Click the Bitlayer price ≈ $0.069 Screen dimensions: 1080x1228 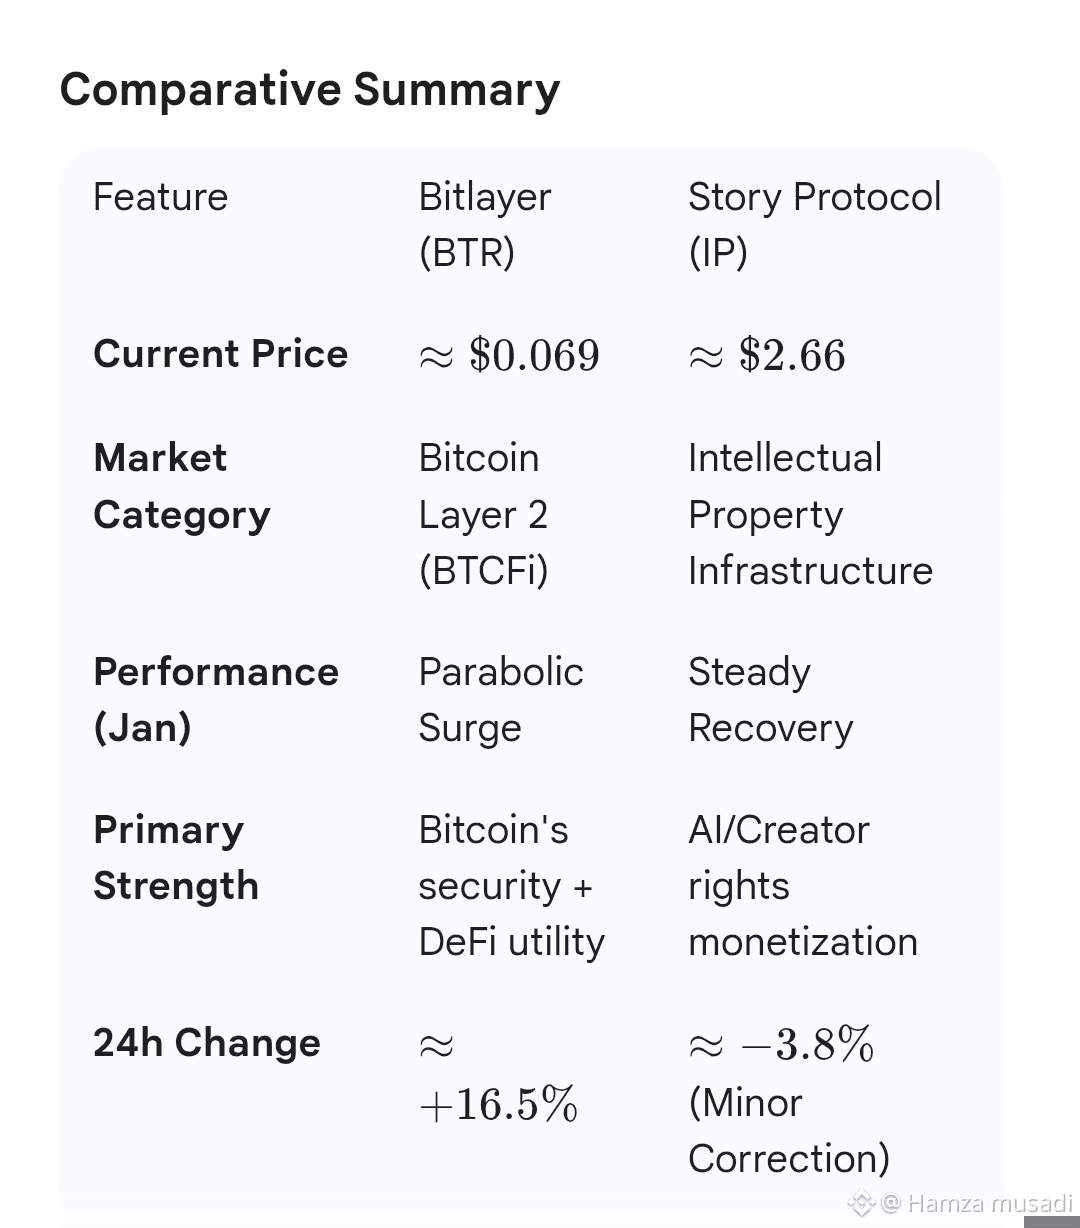509,355
